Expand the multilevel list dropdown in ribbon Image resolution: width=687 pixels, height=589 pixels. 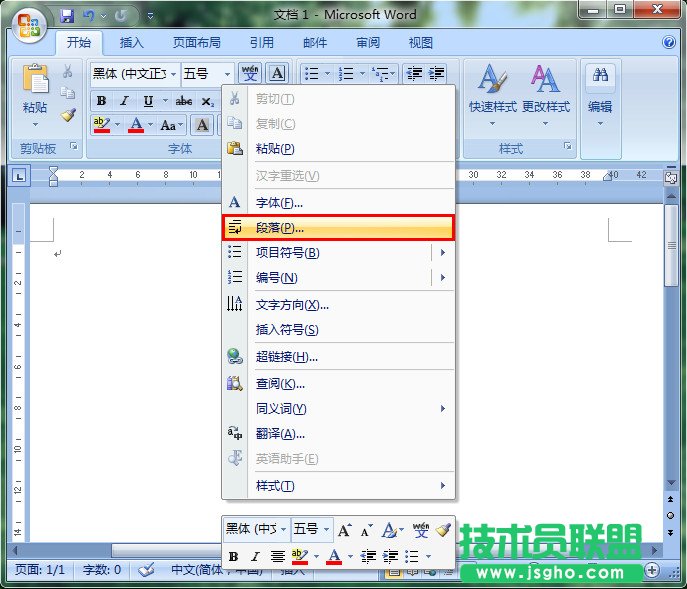click(393, 73)
